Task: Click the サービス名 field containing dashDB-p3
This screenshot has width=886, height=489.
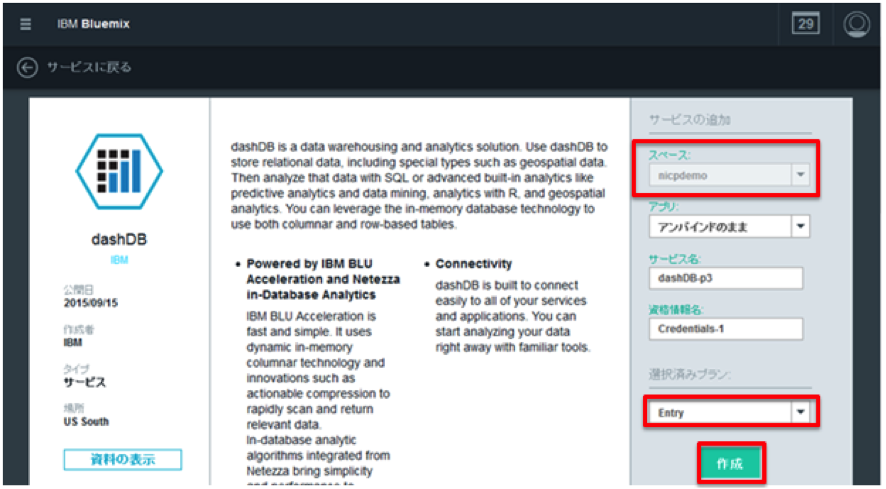Action: click(725, 278)
